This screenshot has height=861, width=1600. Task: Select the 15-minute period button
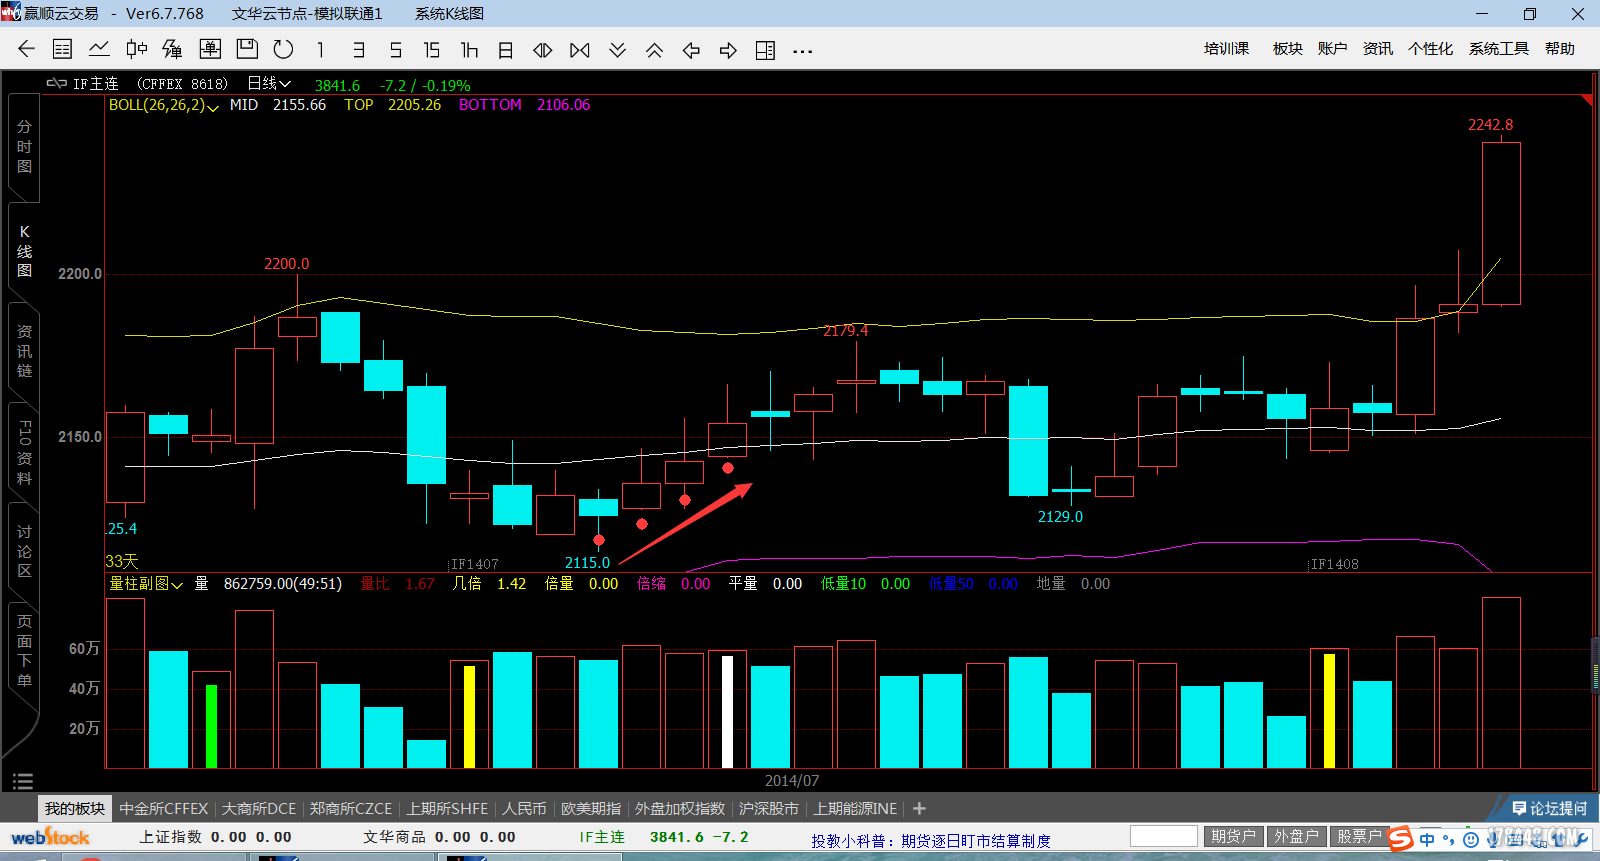click(432, 50)
